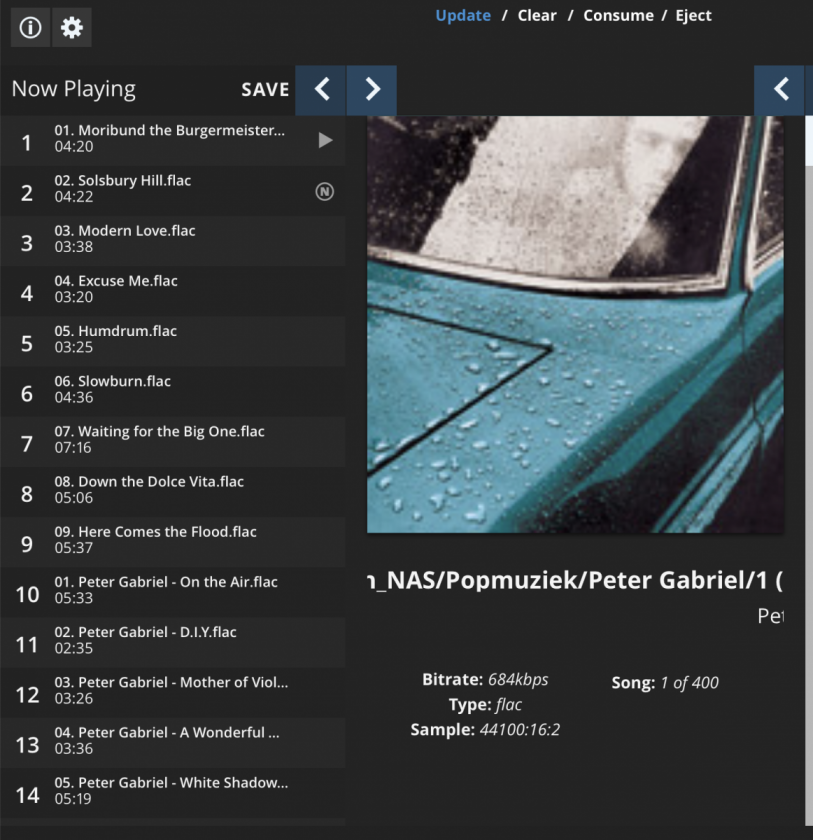
Task: Select track 03. Peter Gabriel - Mother of Viol...
Action: tap(172, 693)
